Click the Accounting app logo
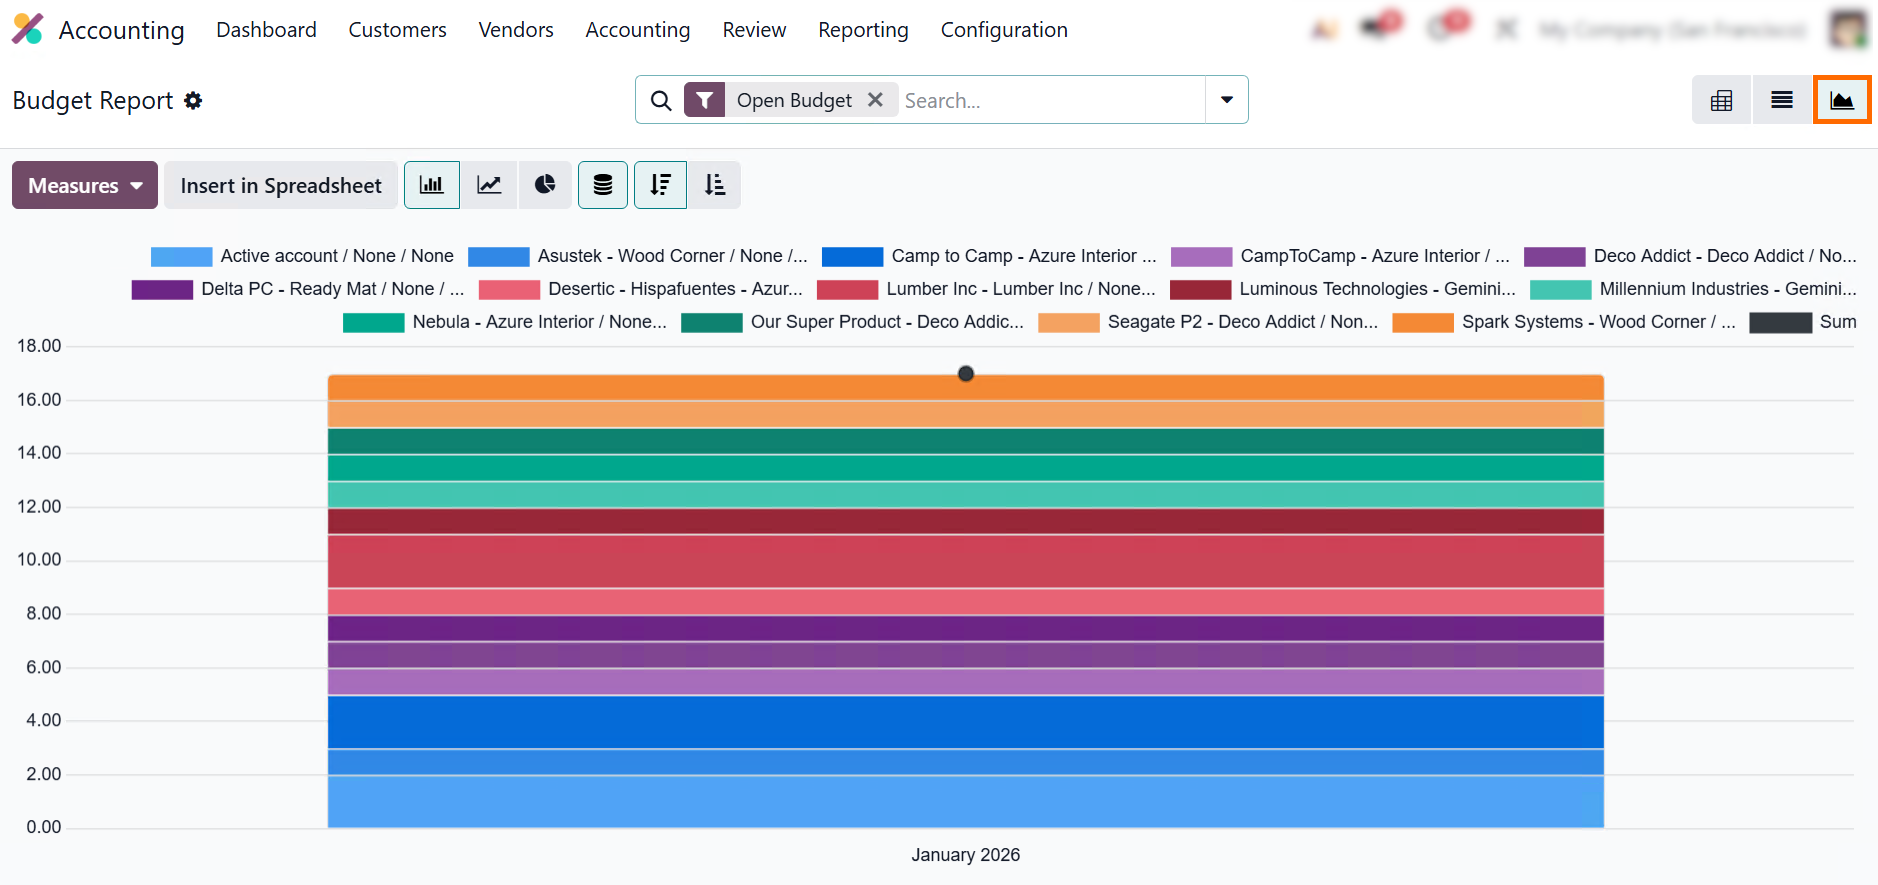The image size is (1878, 885). (x=27, y=29)
